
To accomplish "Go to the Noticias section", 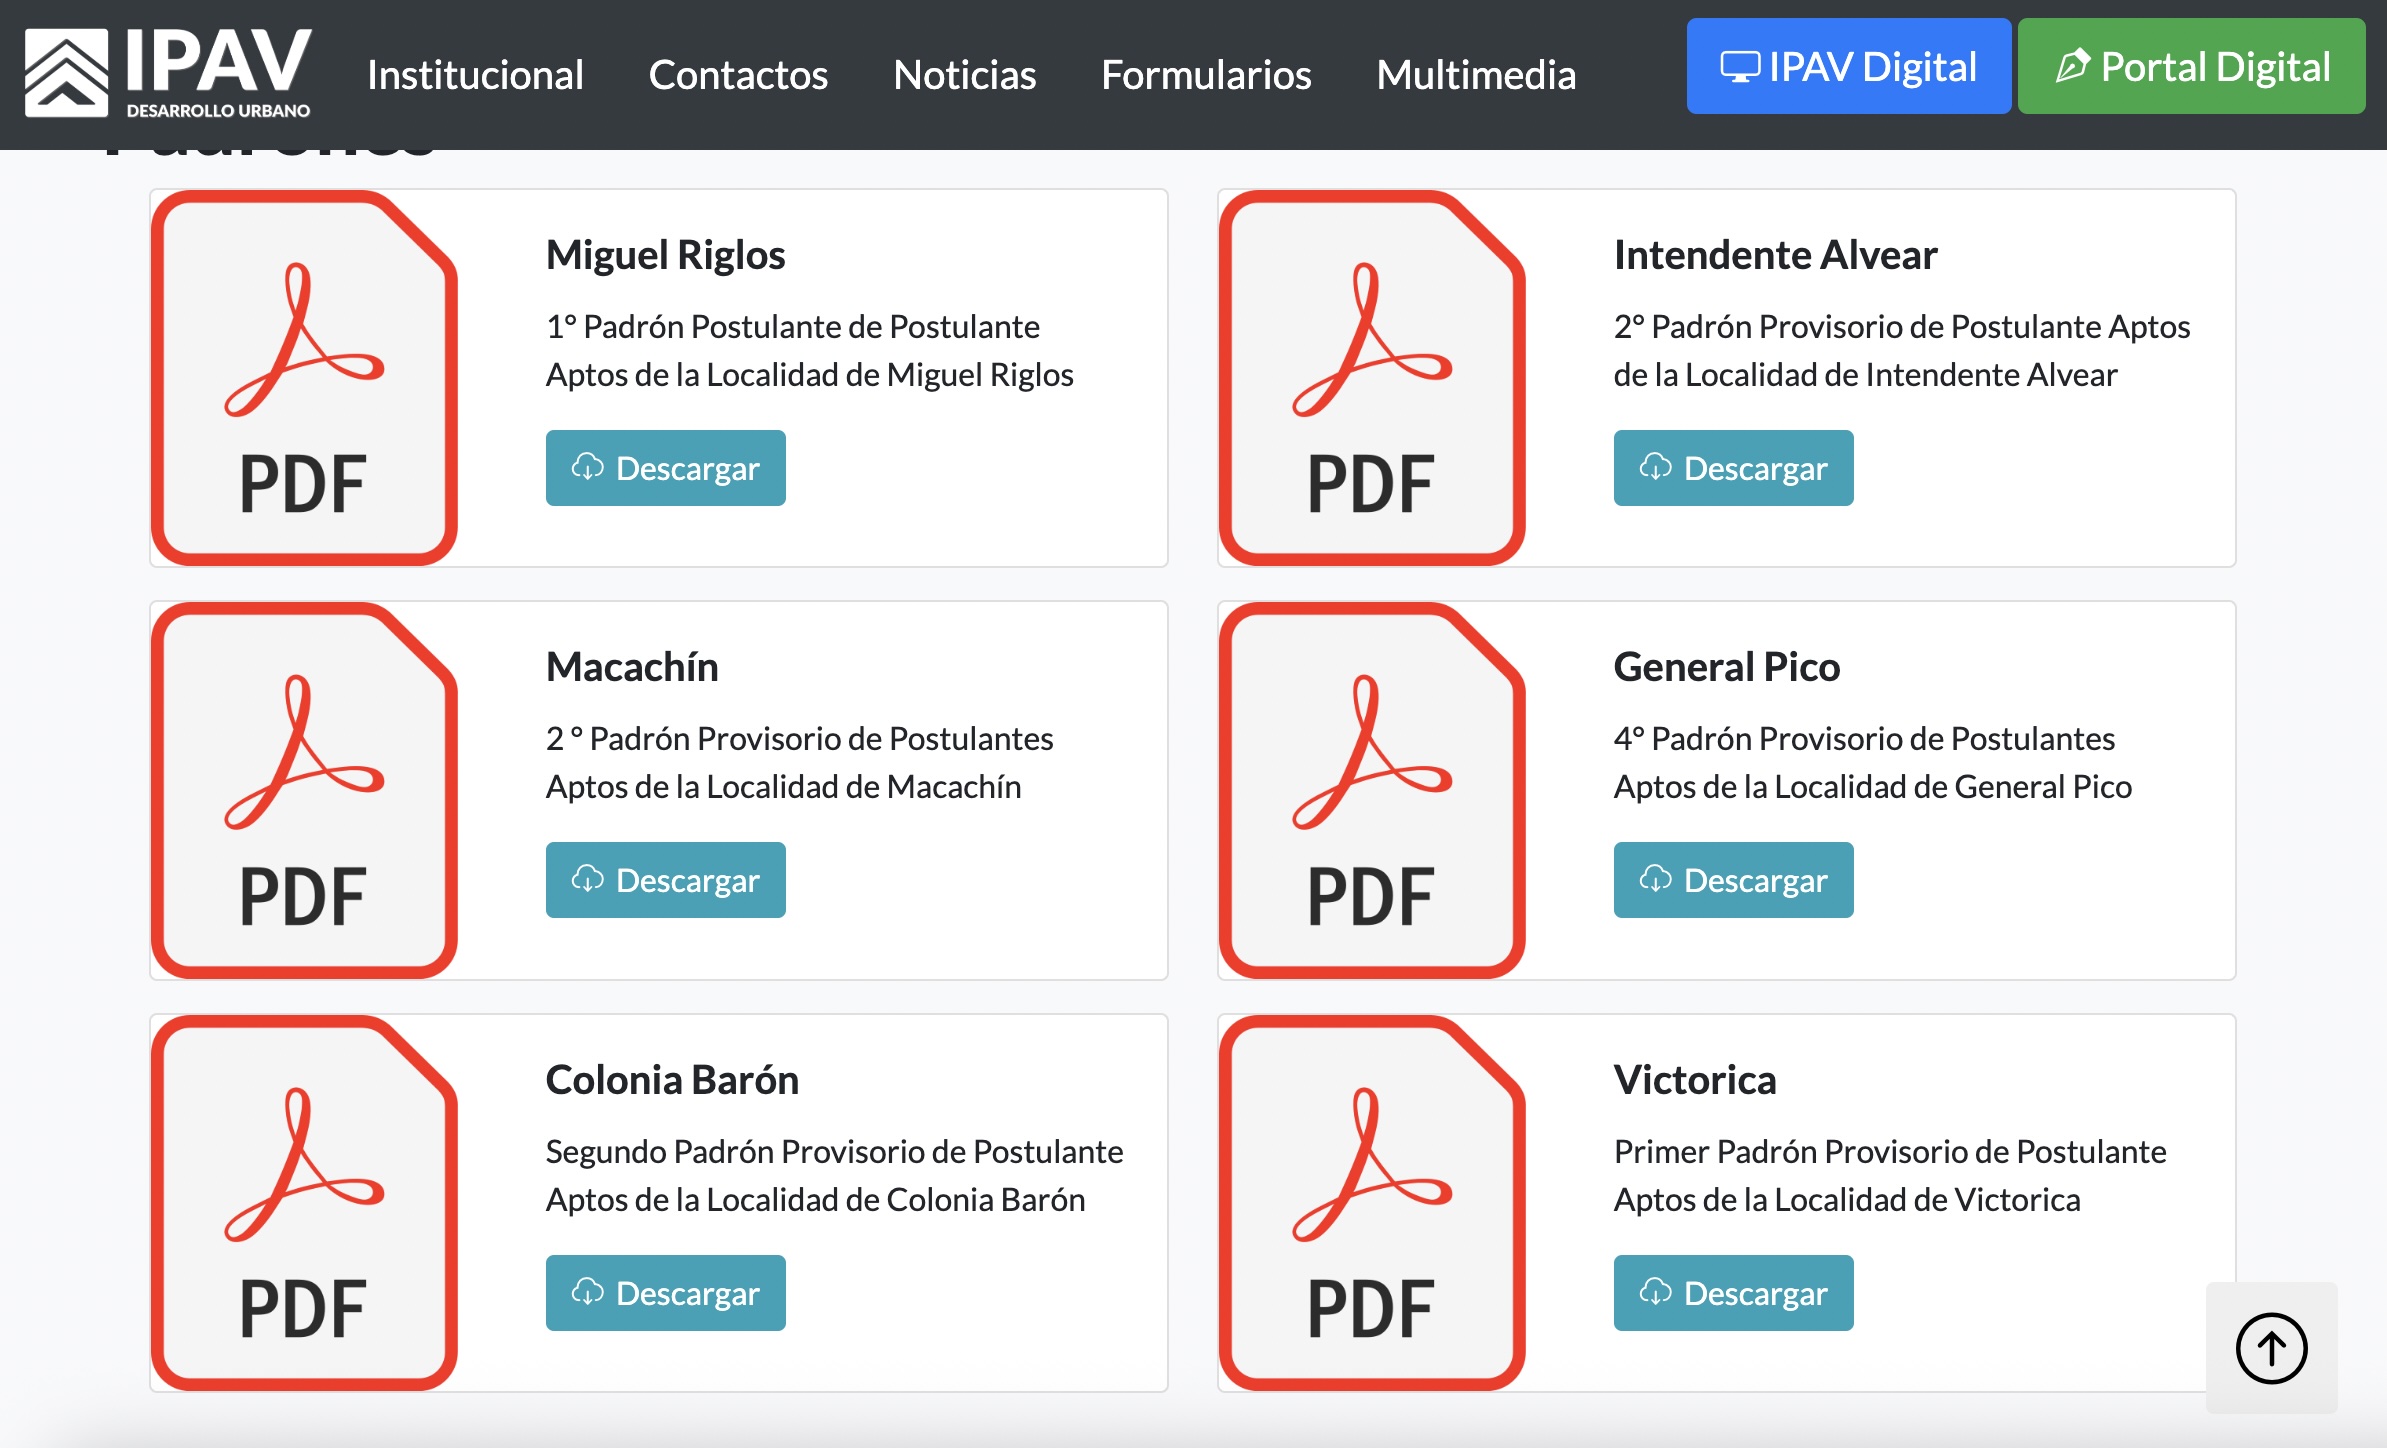I will [964, 75].
